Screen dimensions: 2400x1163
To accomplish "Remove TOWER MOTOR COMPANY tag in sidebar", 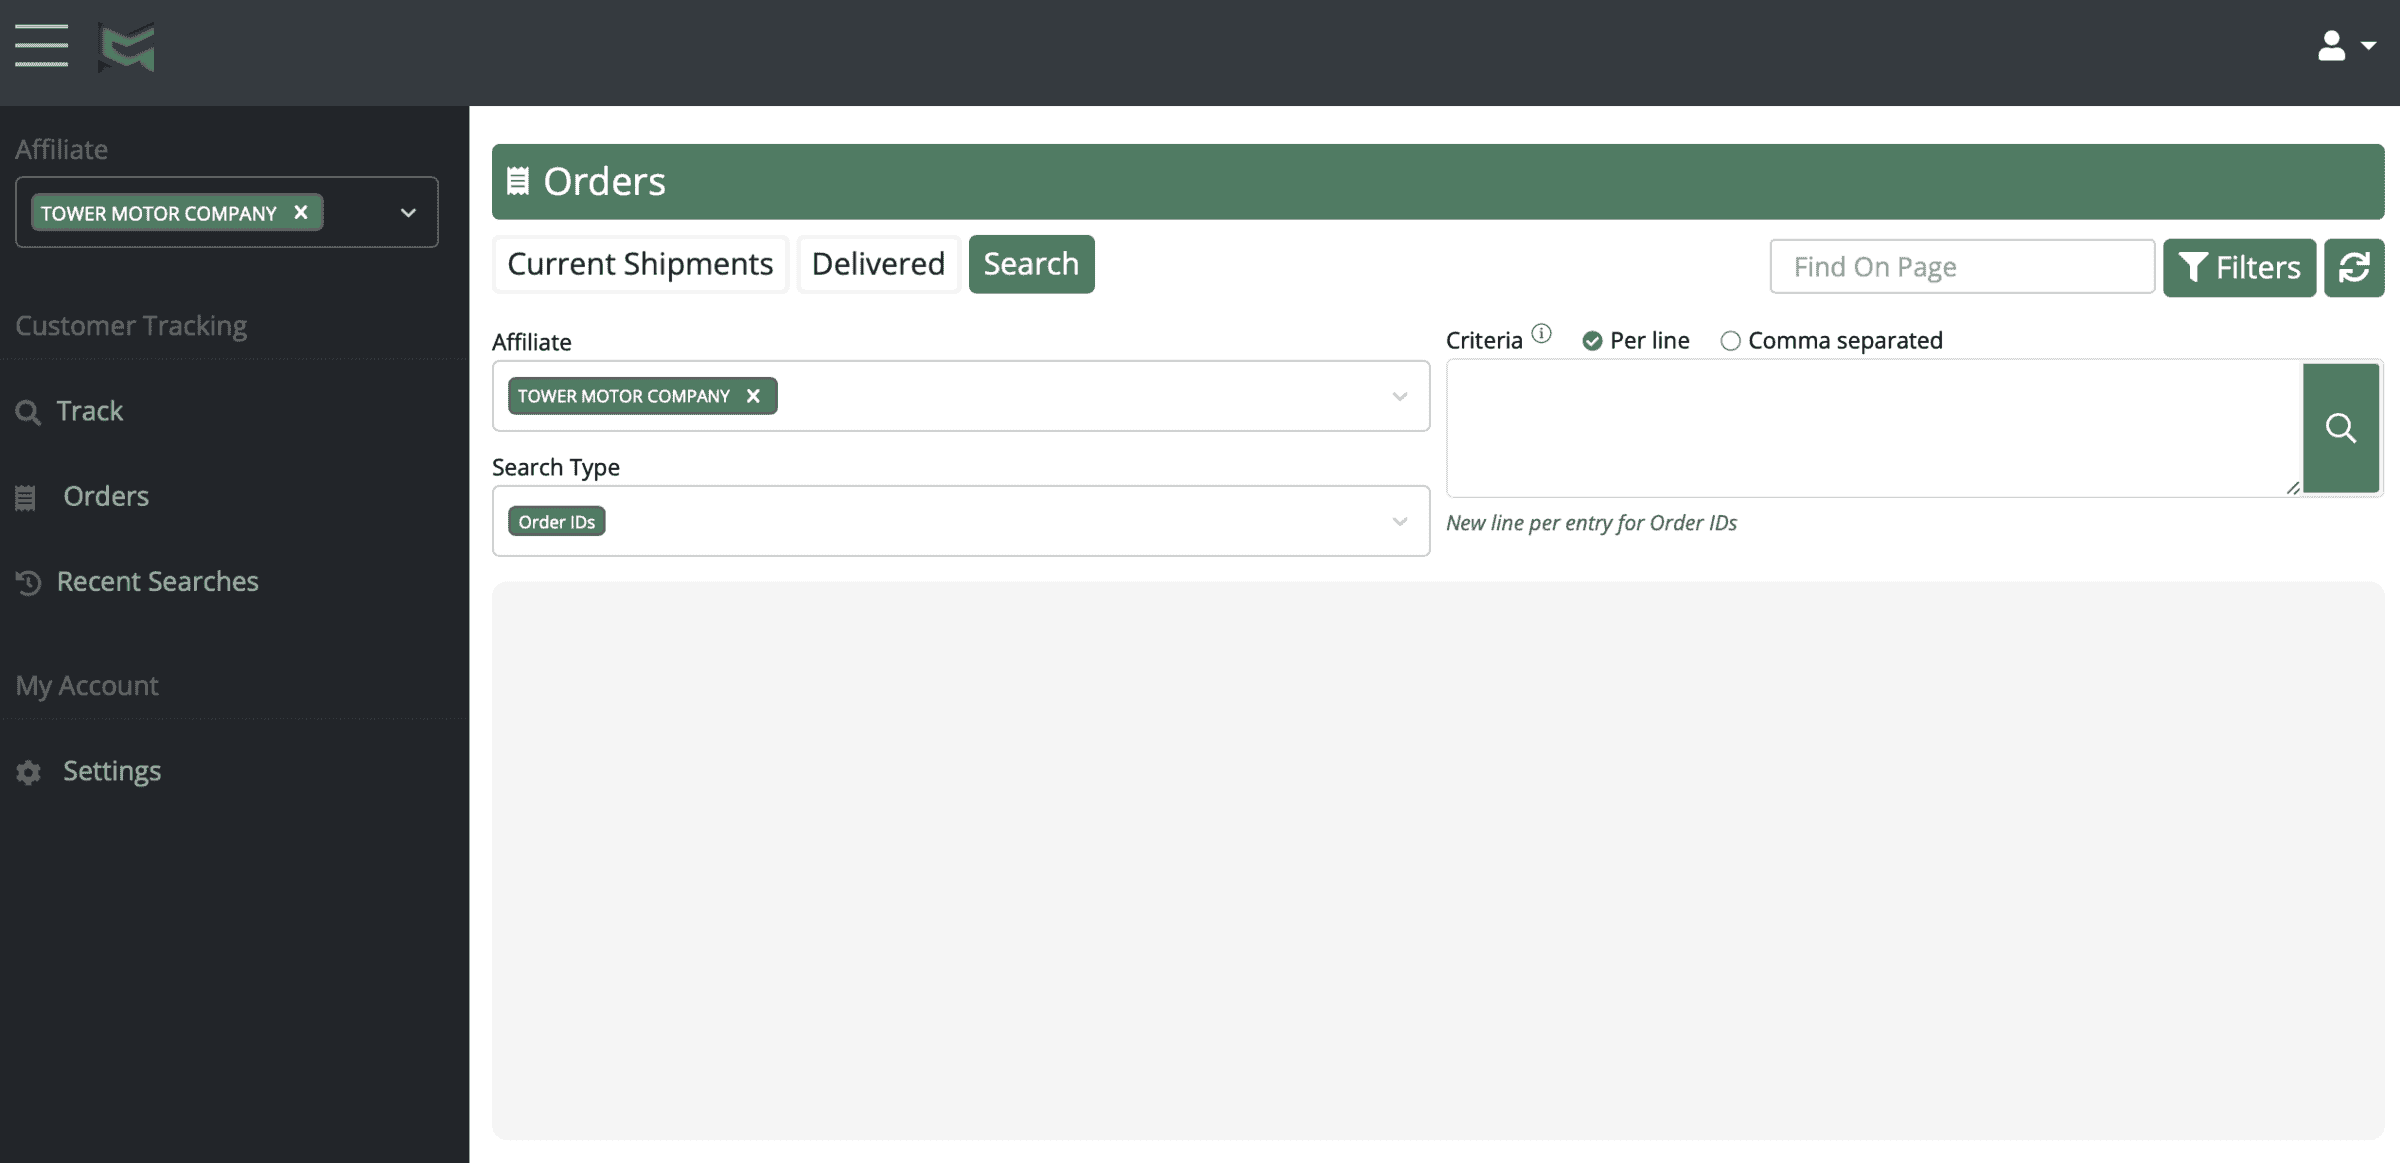I will pyautogui.click(x=301, y=212).
